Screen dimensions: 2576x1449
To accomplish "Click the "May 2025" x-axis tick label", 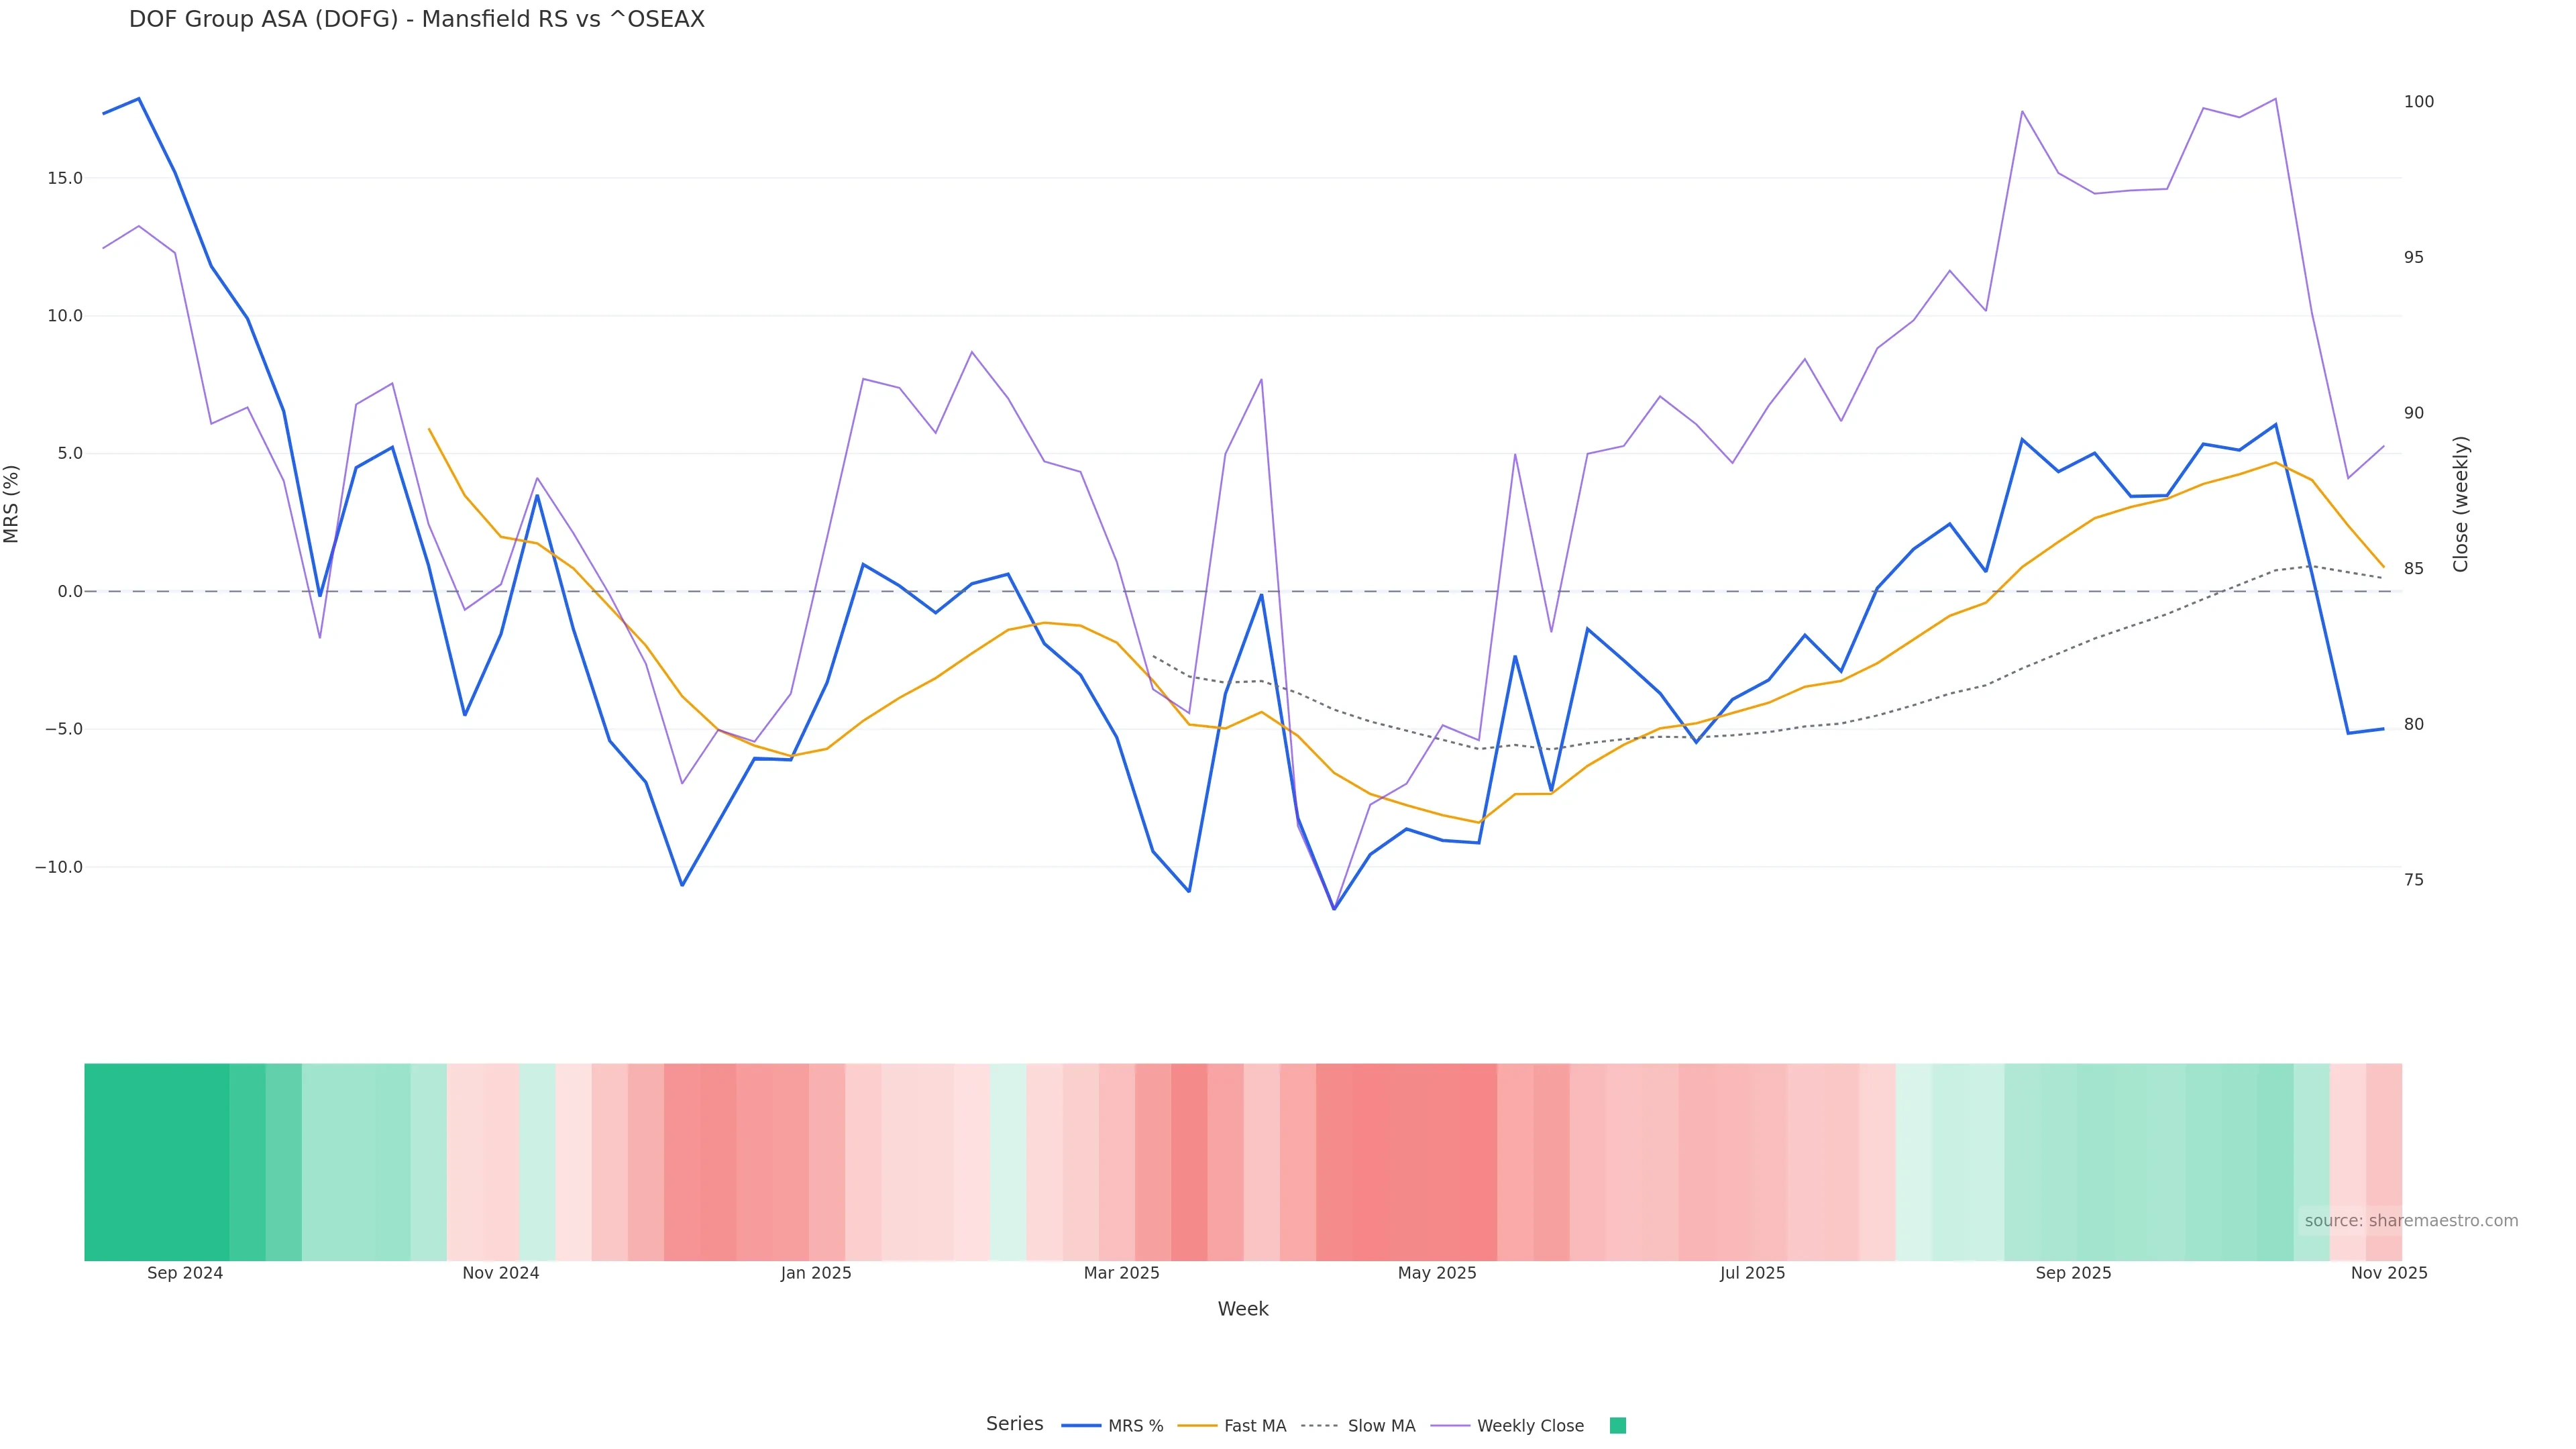I will coord(1437,1273).
